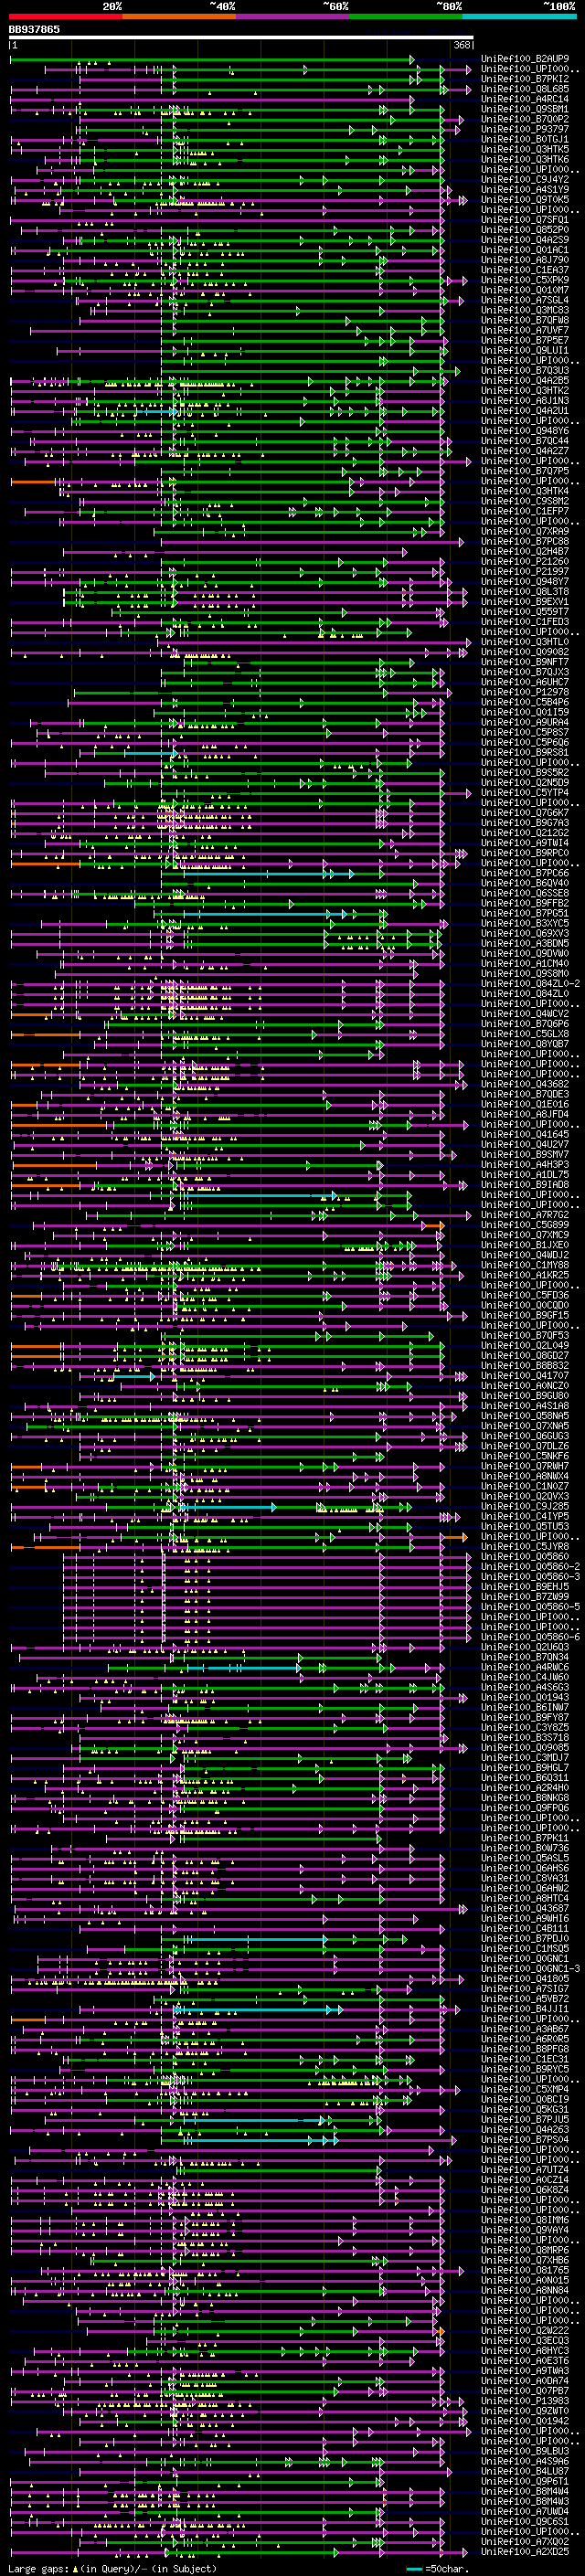Open the UniRef100_A4RWC6 entry
Image resolution: width=585 pixels, height=2576 pixels.
(x=525, y=1666)
